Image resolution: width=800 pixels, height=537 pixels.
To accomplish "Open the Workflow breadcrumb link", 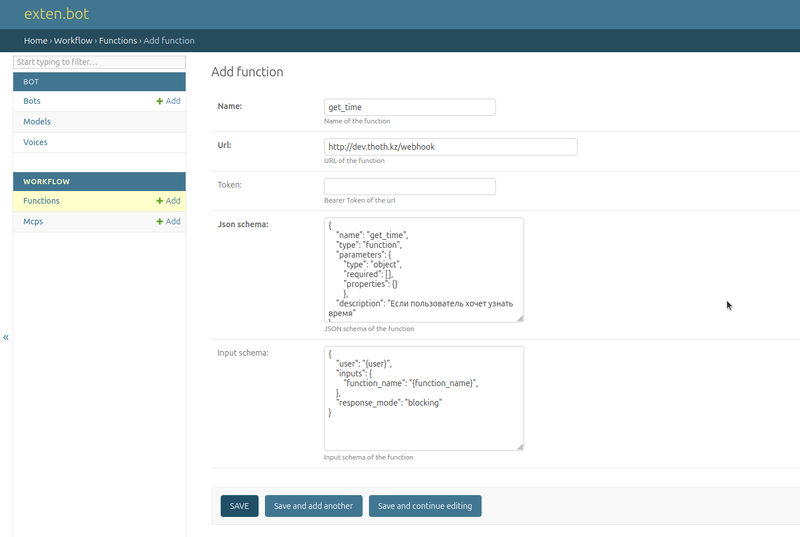I will (73, 41).
